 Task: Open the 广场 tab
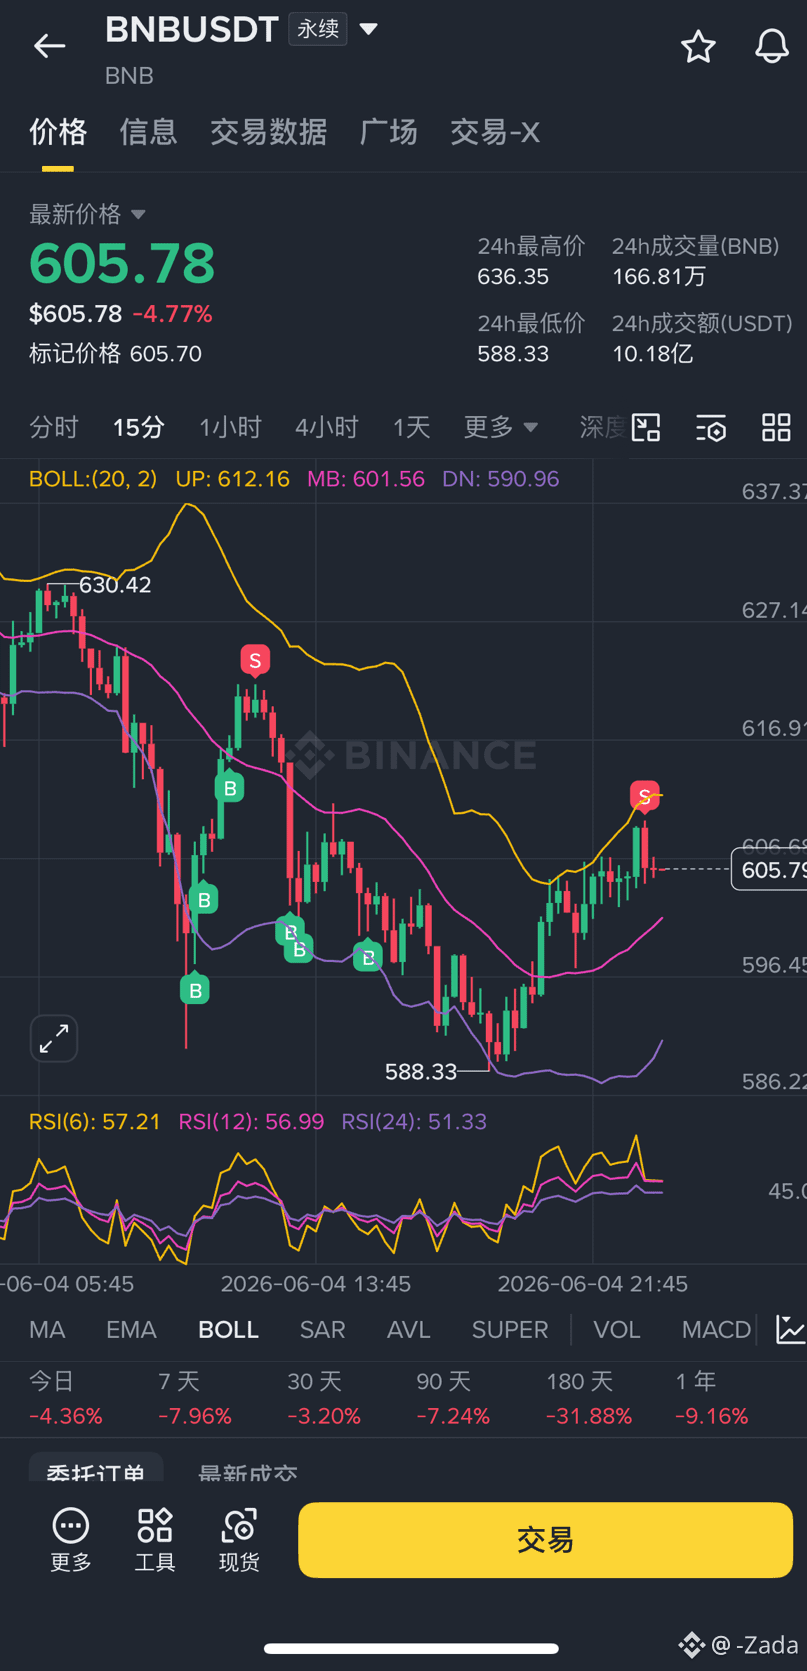click(388, 132)
